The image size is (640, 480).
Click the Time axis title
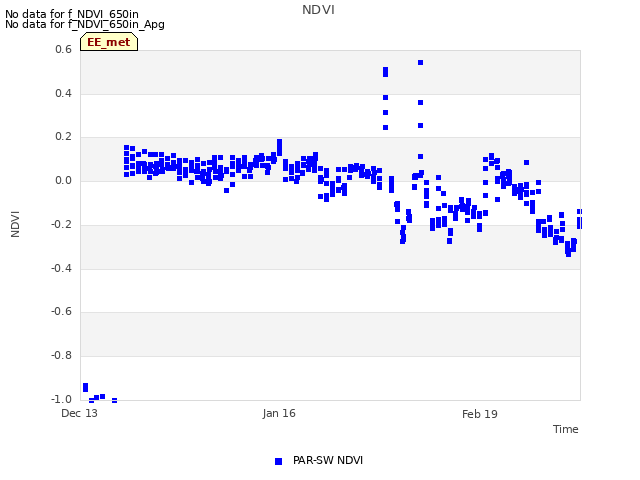coord(565,429)
